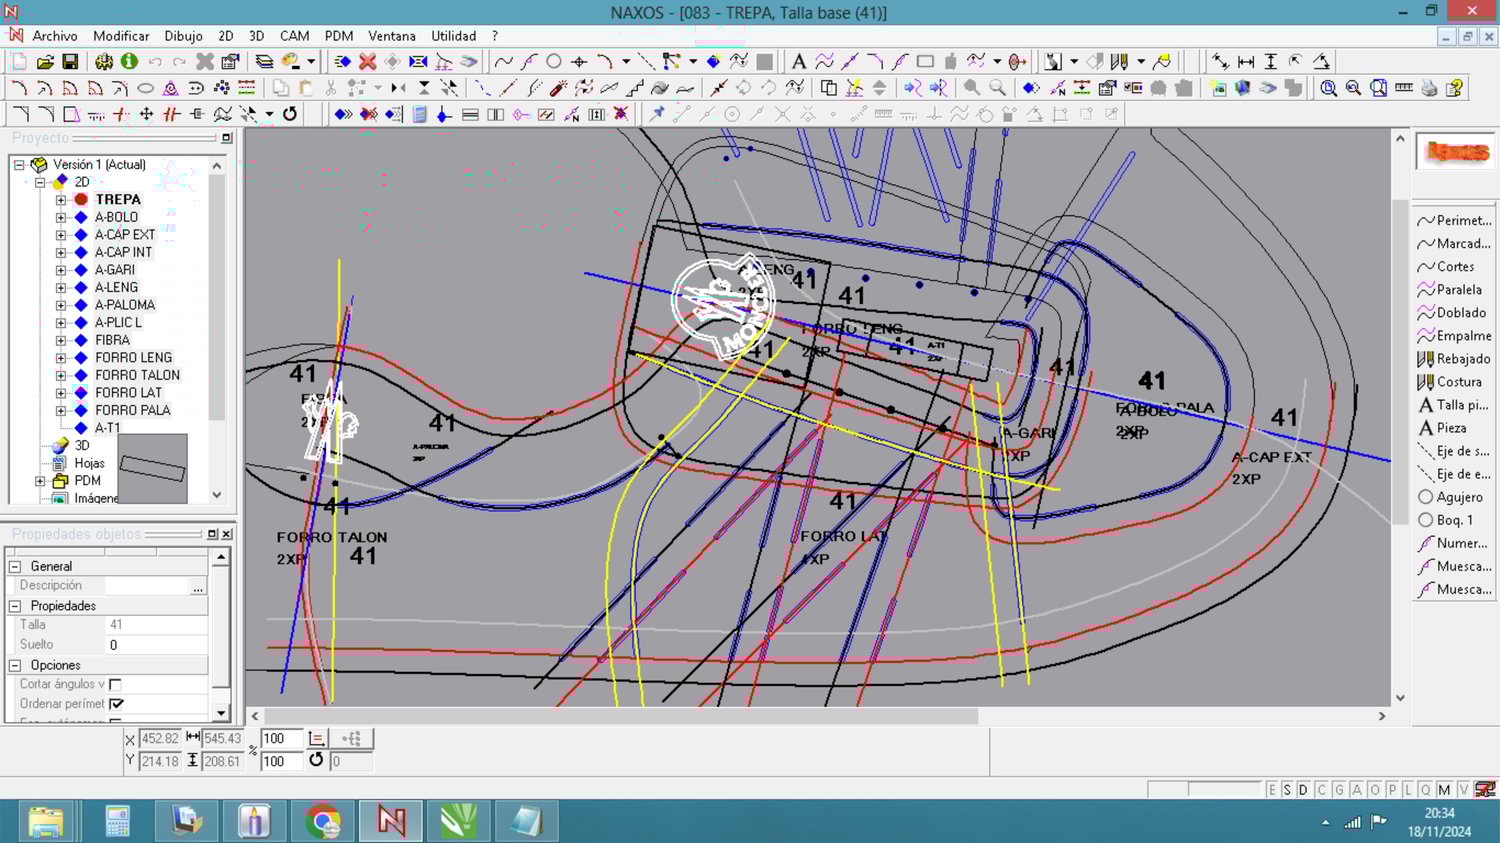This screenshot has width=1500, height=843.
Task: Open the CAM menu
Action: point(294,36)
